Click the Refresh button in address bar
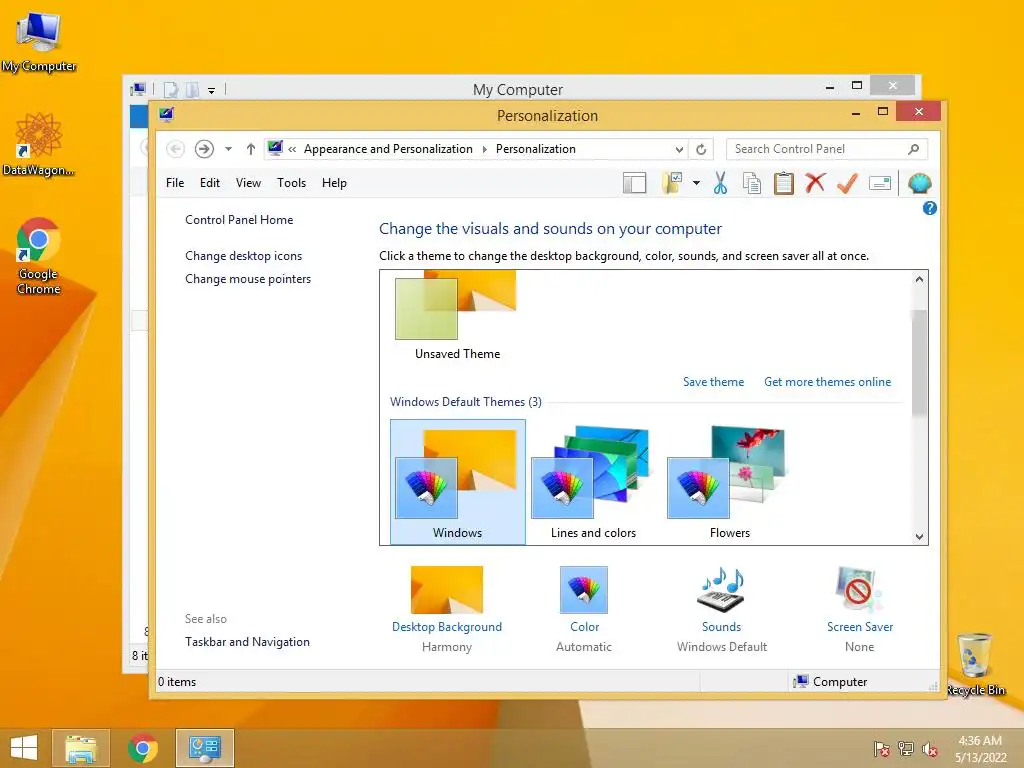The width and height of the screenshot is (1024, 768). (701, 150)
